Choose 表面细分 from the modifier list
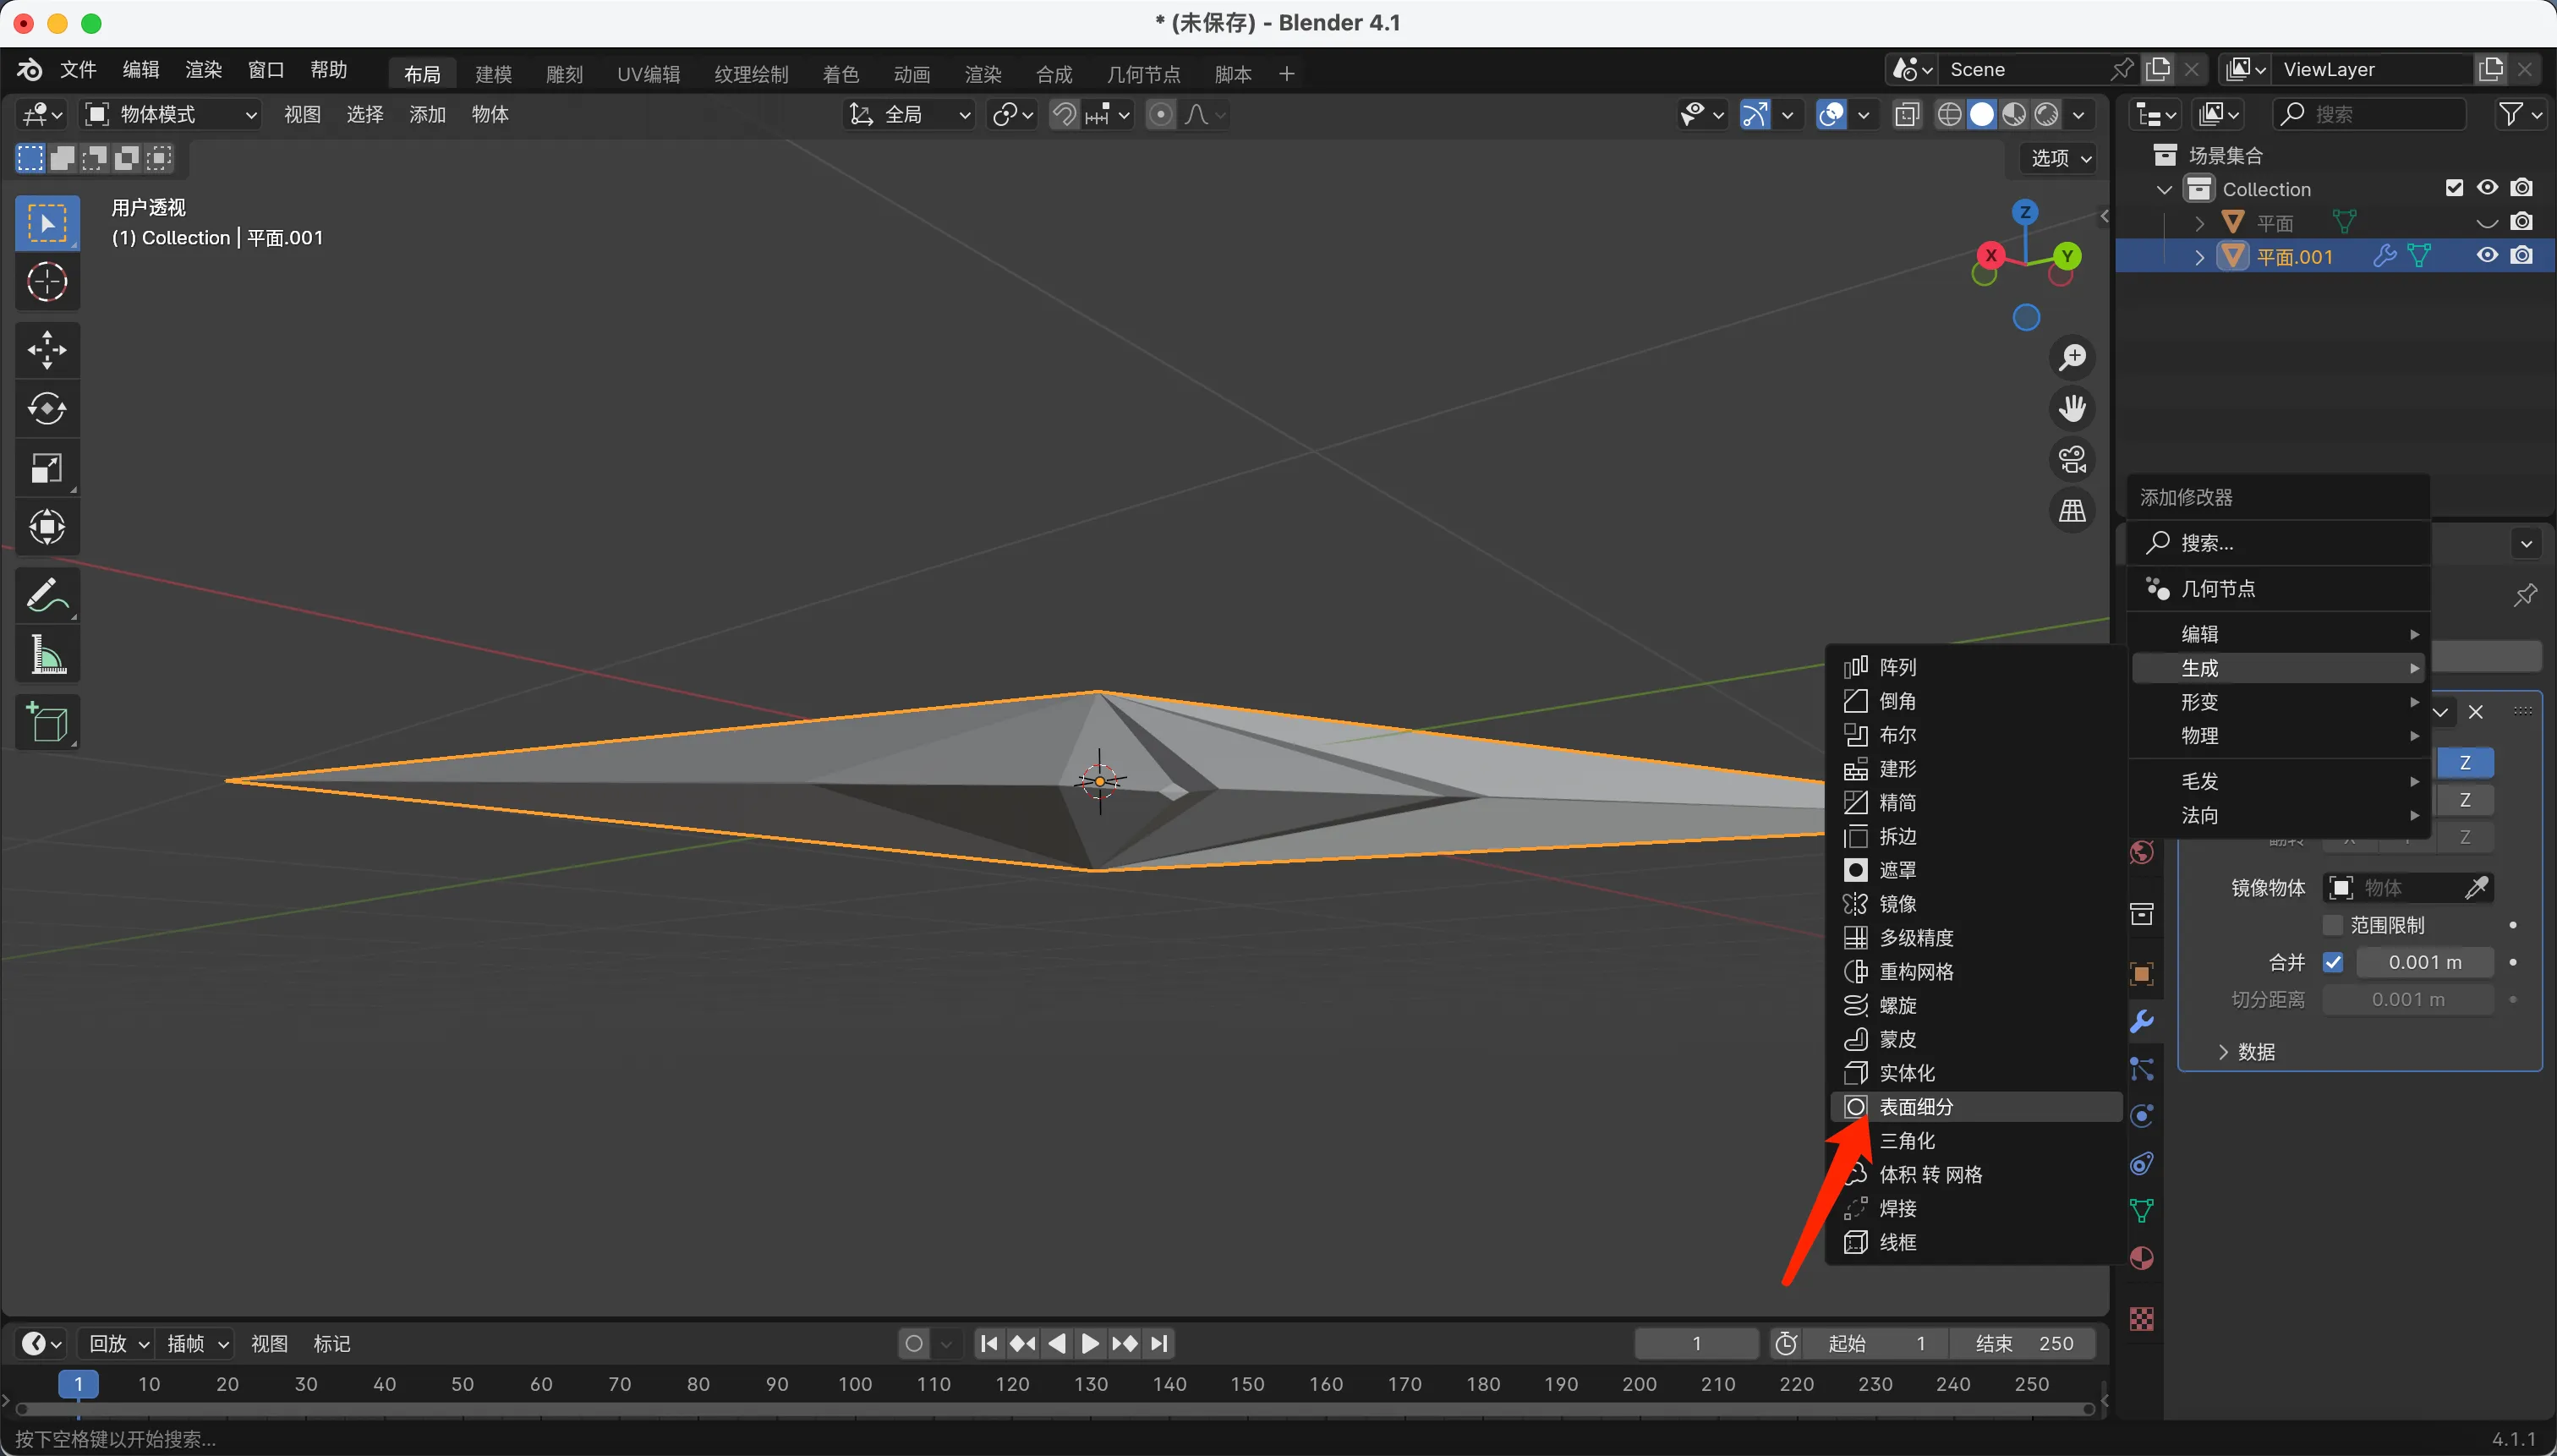The width and height of the screenshot is (2557, 1456). click(1915, 1107)
